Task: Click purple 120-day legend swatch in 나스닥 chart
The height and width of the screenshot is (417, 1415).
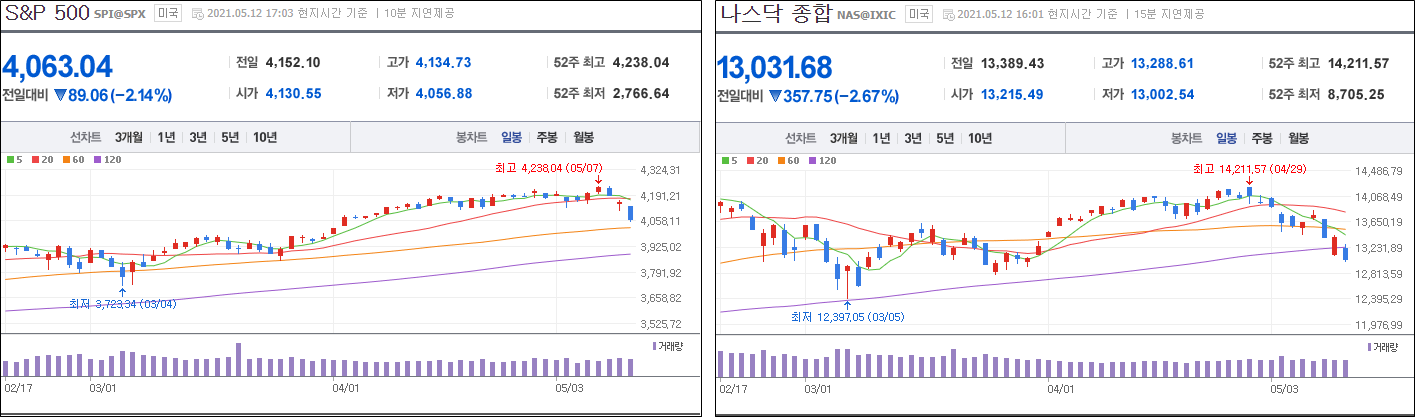Action: 812,160
